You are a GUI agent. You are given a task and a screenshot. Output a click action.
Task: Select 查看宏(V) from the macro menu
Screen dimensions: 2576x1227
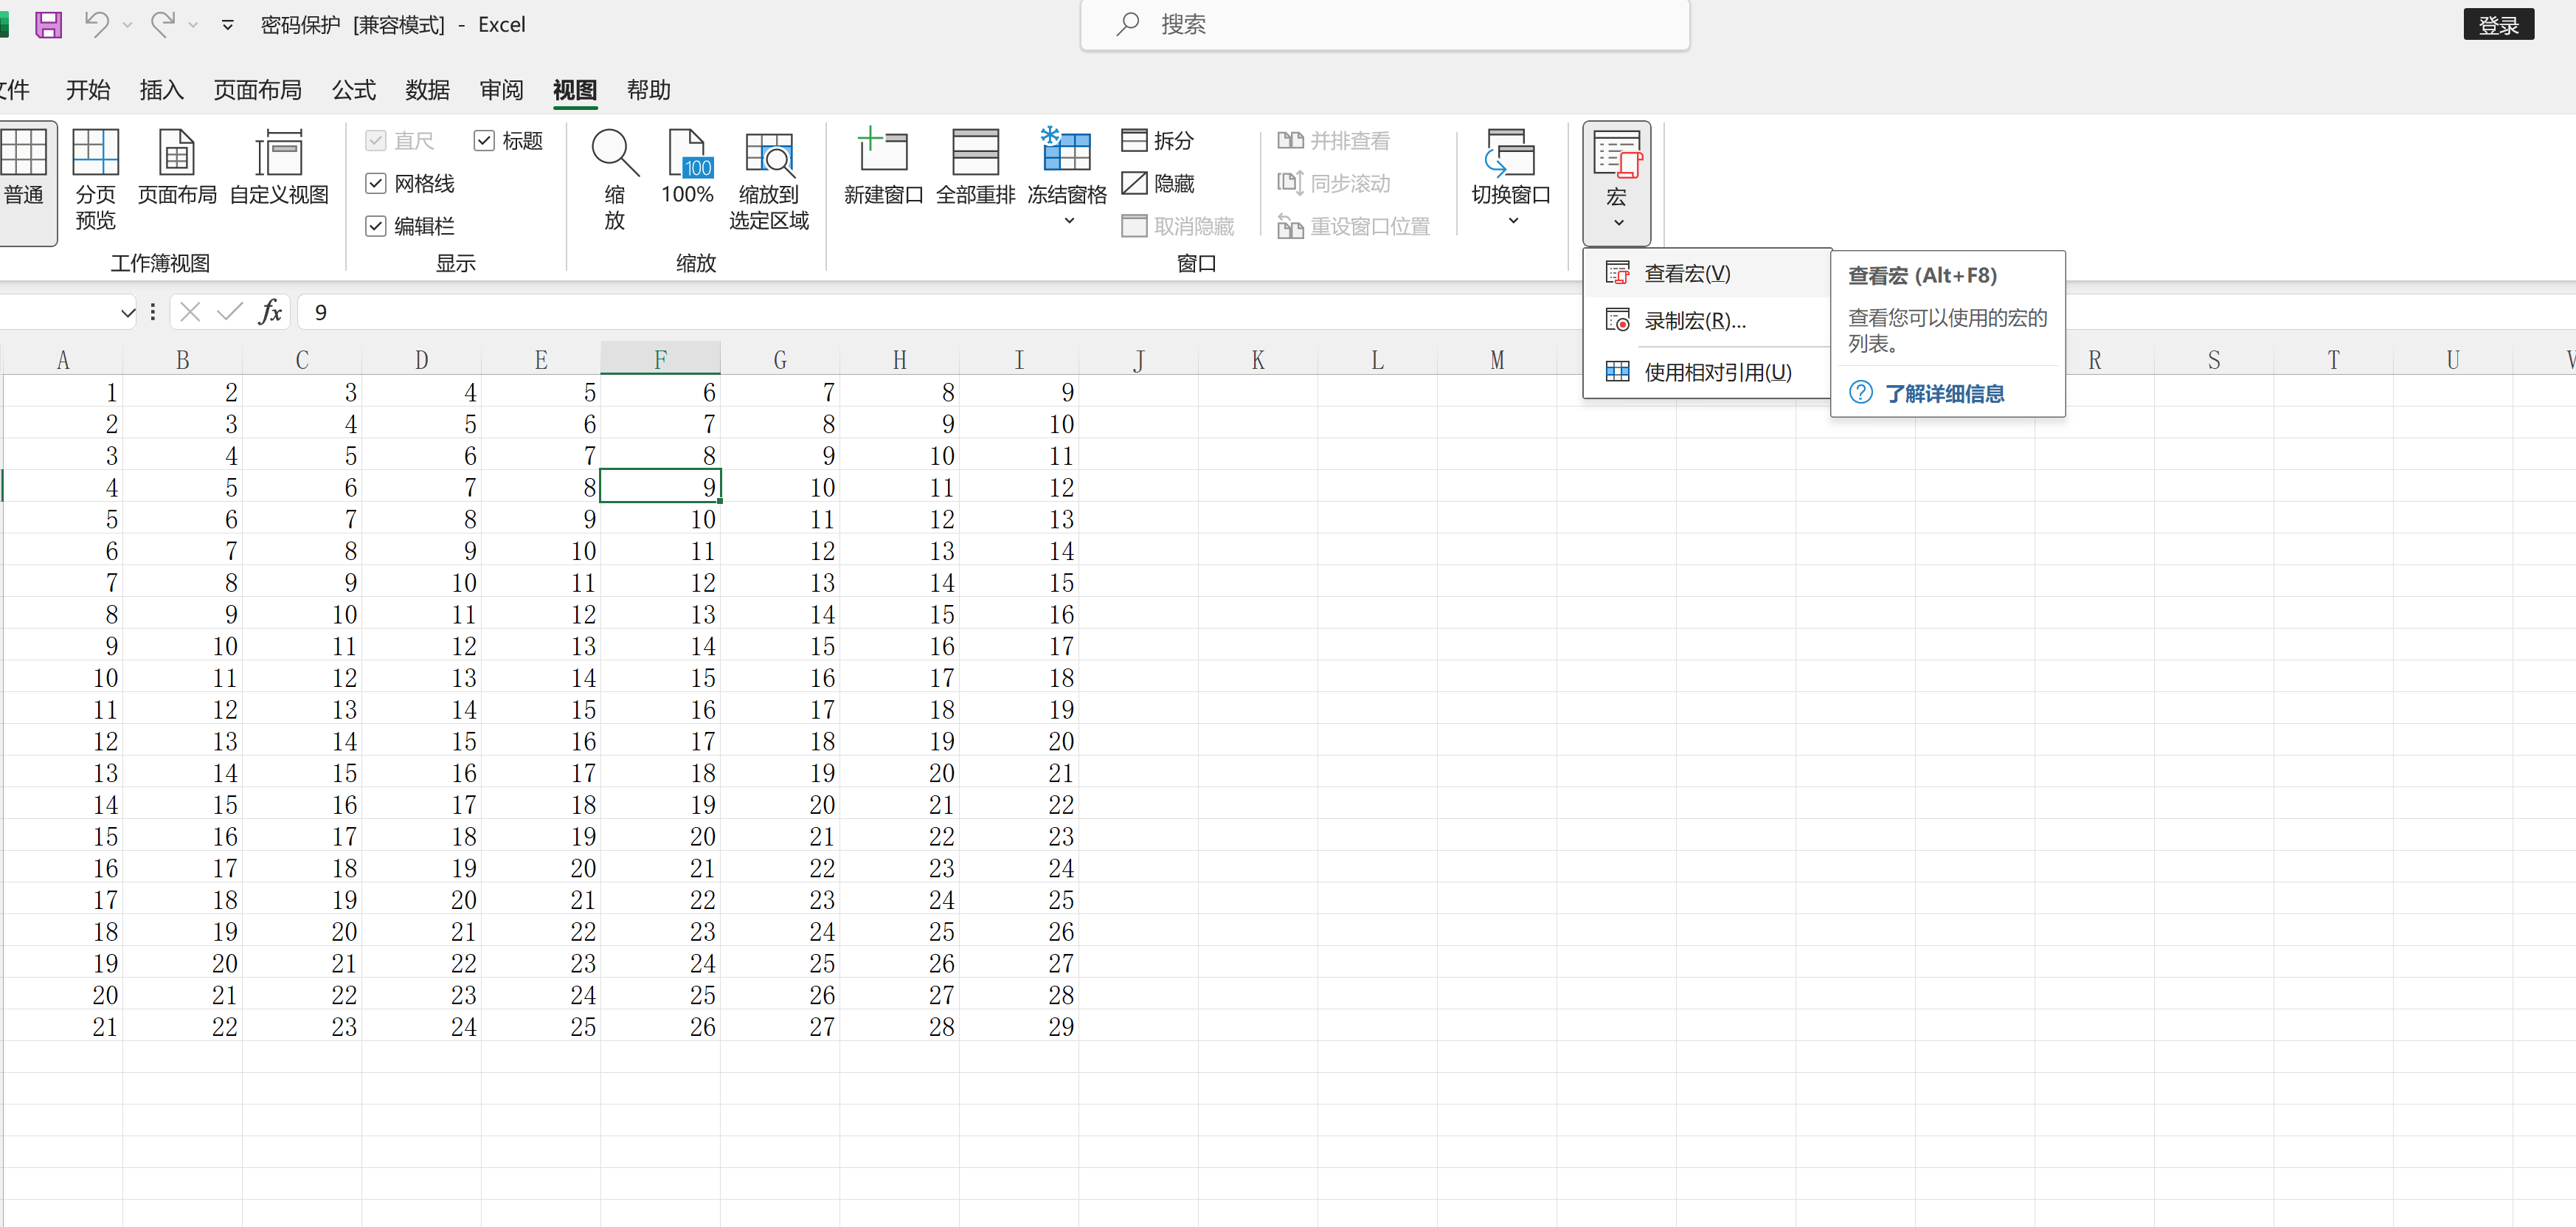(1706, 273)
